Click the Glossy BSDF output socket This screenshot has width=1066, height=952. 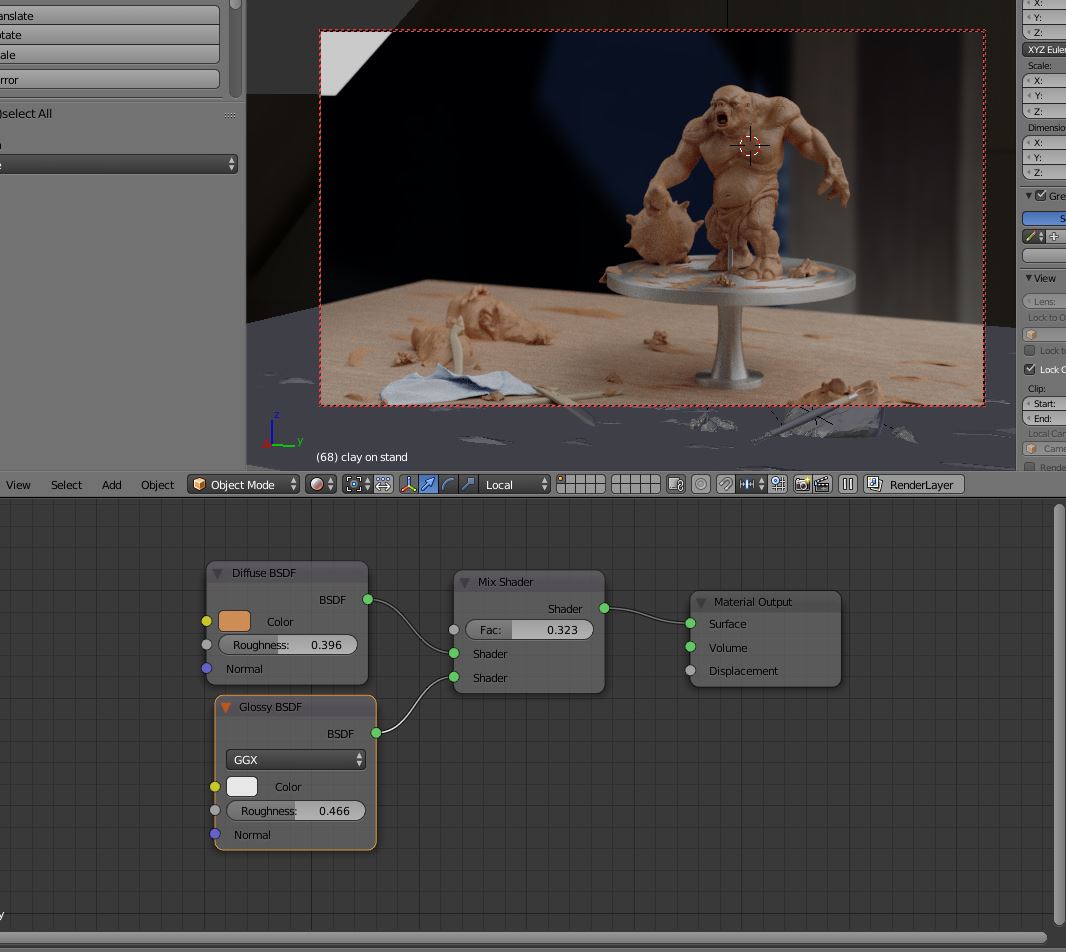click(376, 732)
